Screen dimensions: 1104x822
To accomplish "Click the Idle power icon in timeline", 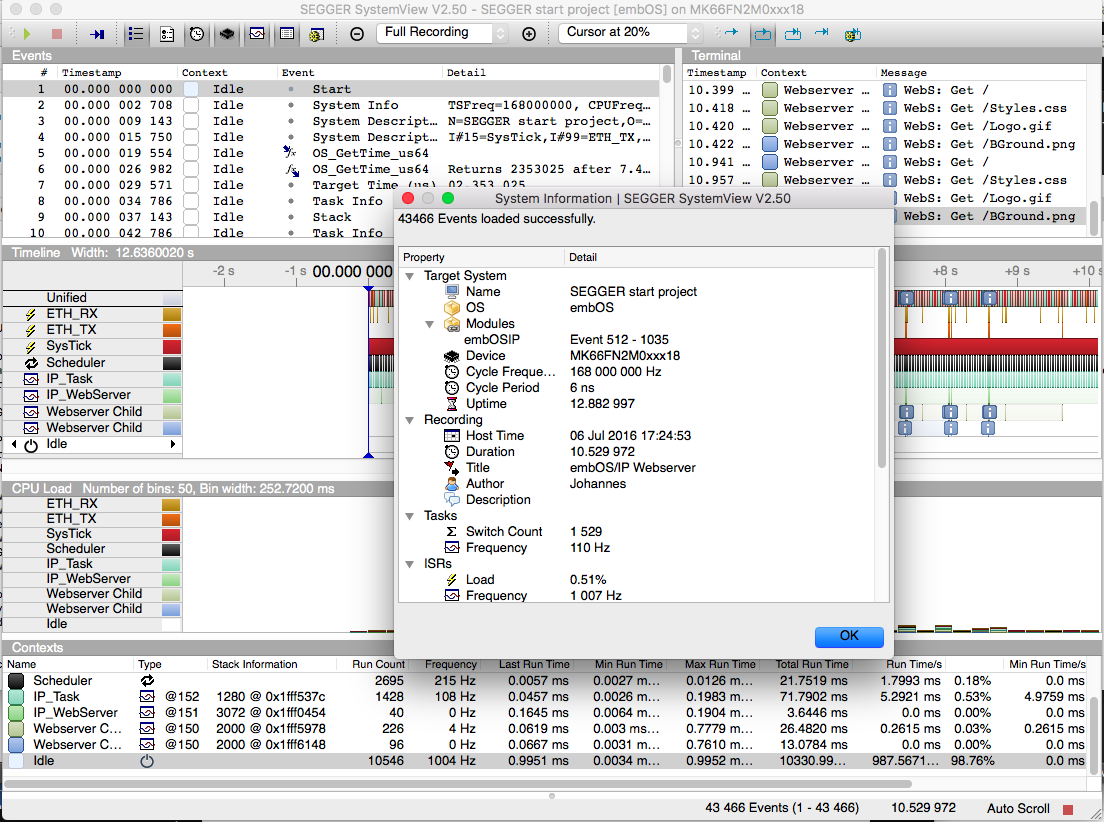I will (30, 444).
